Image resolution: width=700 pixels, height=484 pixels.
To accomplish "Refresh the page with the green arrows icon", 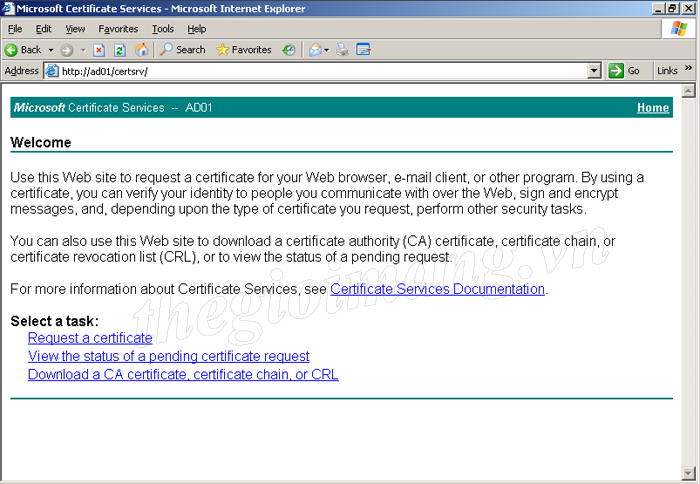I will [x=120, y=50].
